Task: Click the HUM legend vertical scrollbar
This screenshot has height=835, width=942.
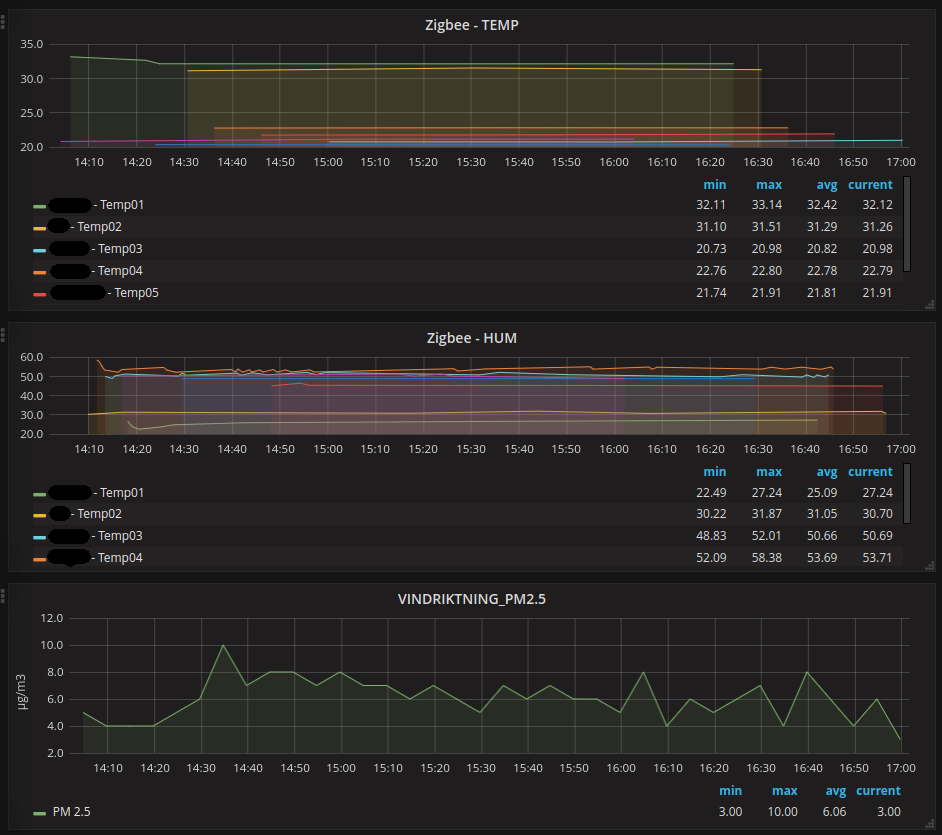Action: coord(907,492)
